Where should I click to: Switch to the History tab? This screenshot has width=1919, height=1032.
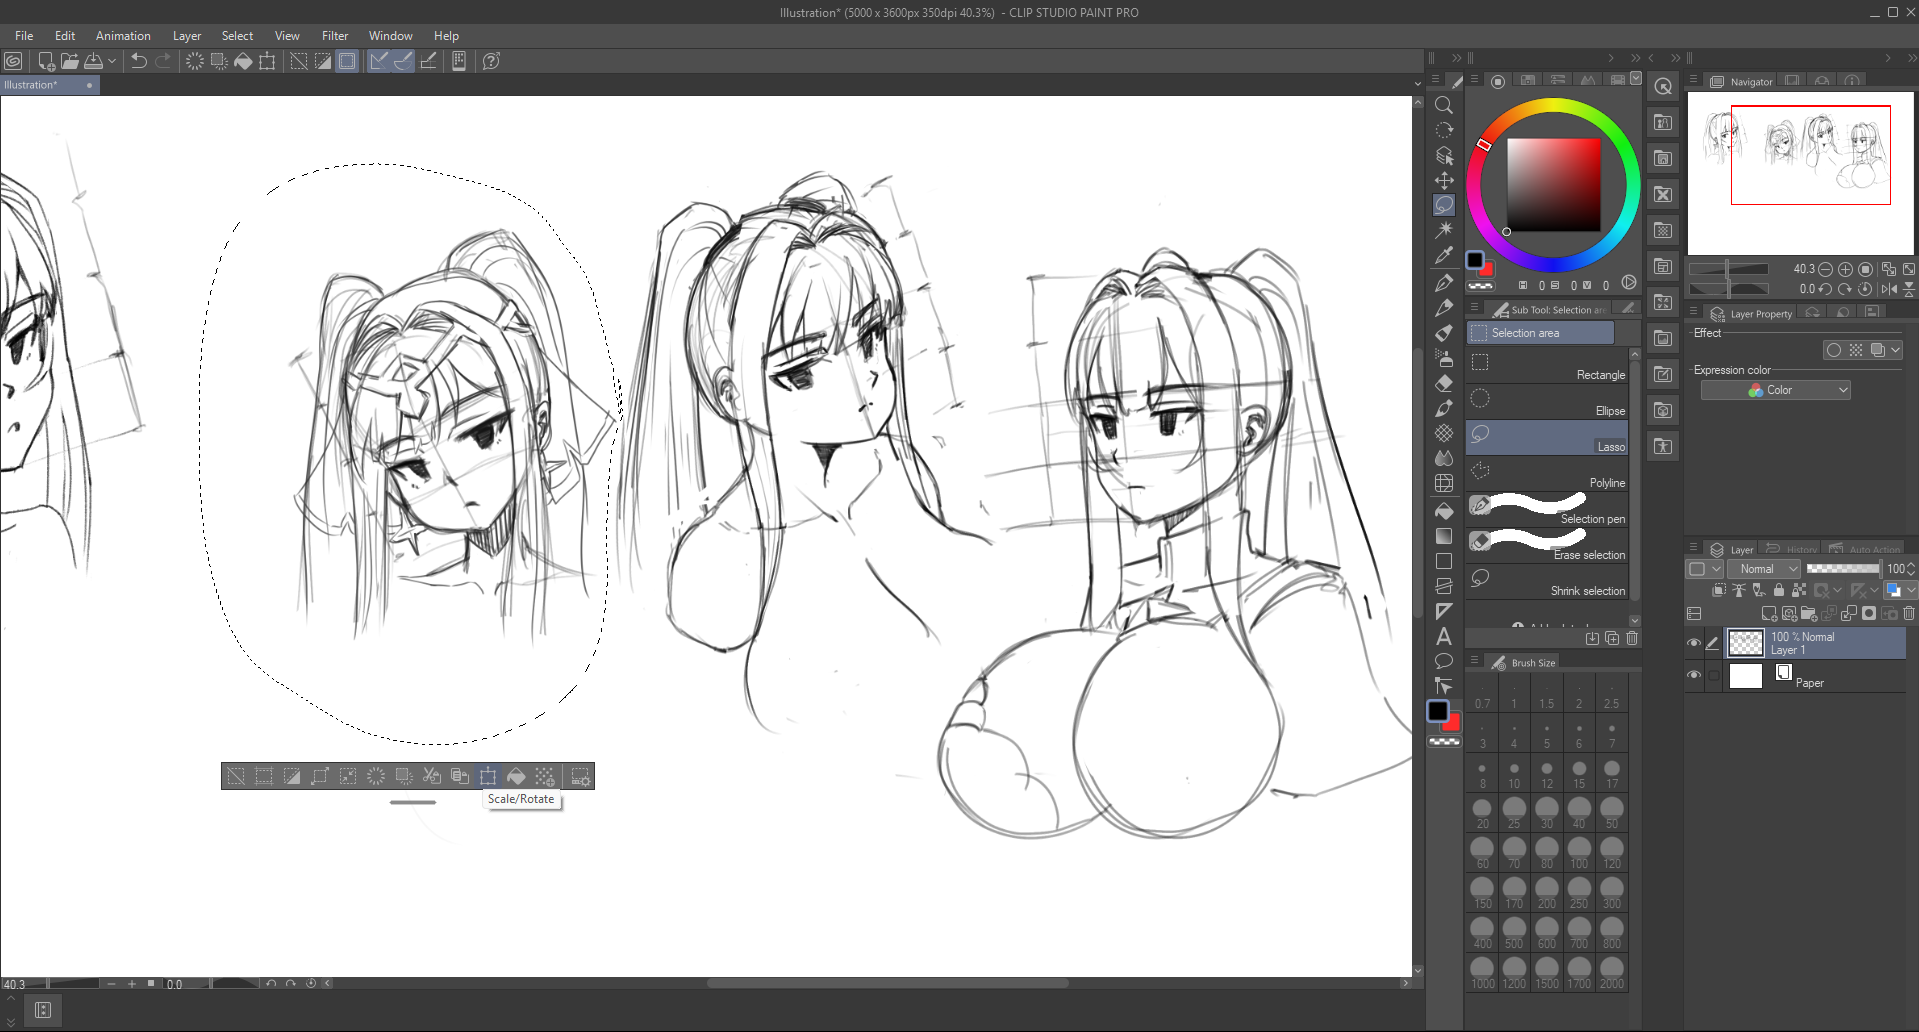point(1791,549)
